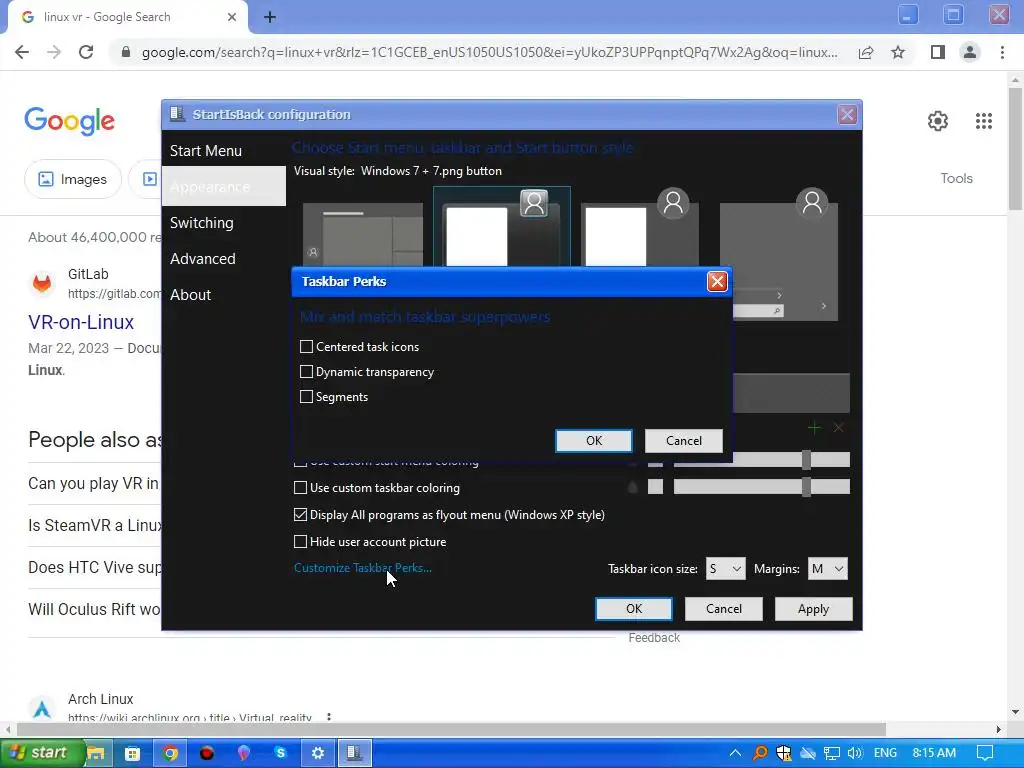Open Chrome profile avatar

(970, 52)
